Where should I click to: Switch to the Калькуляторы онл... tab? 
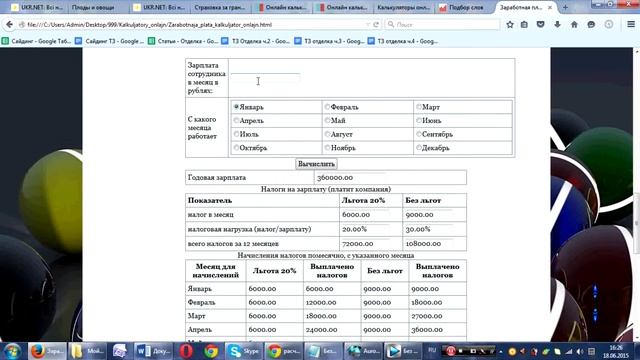(x=403, y=7)
